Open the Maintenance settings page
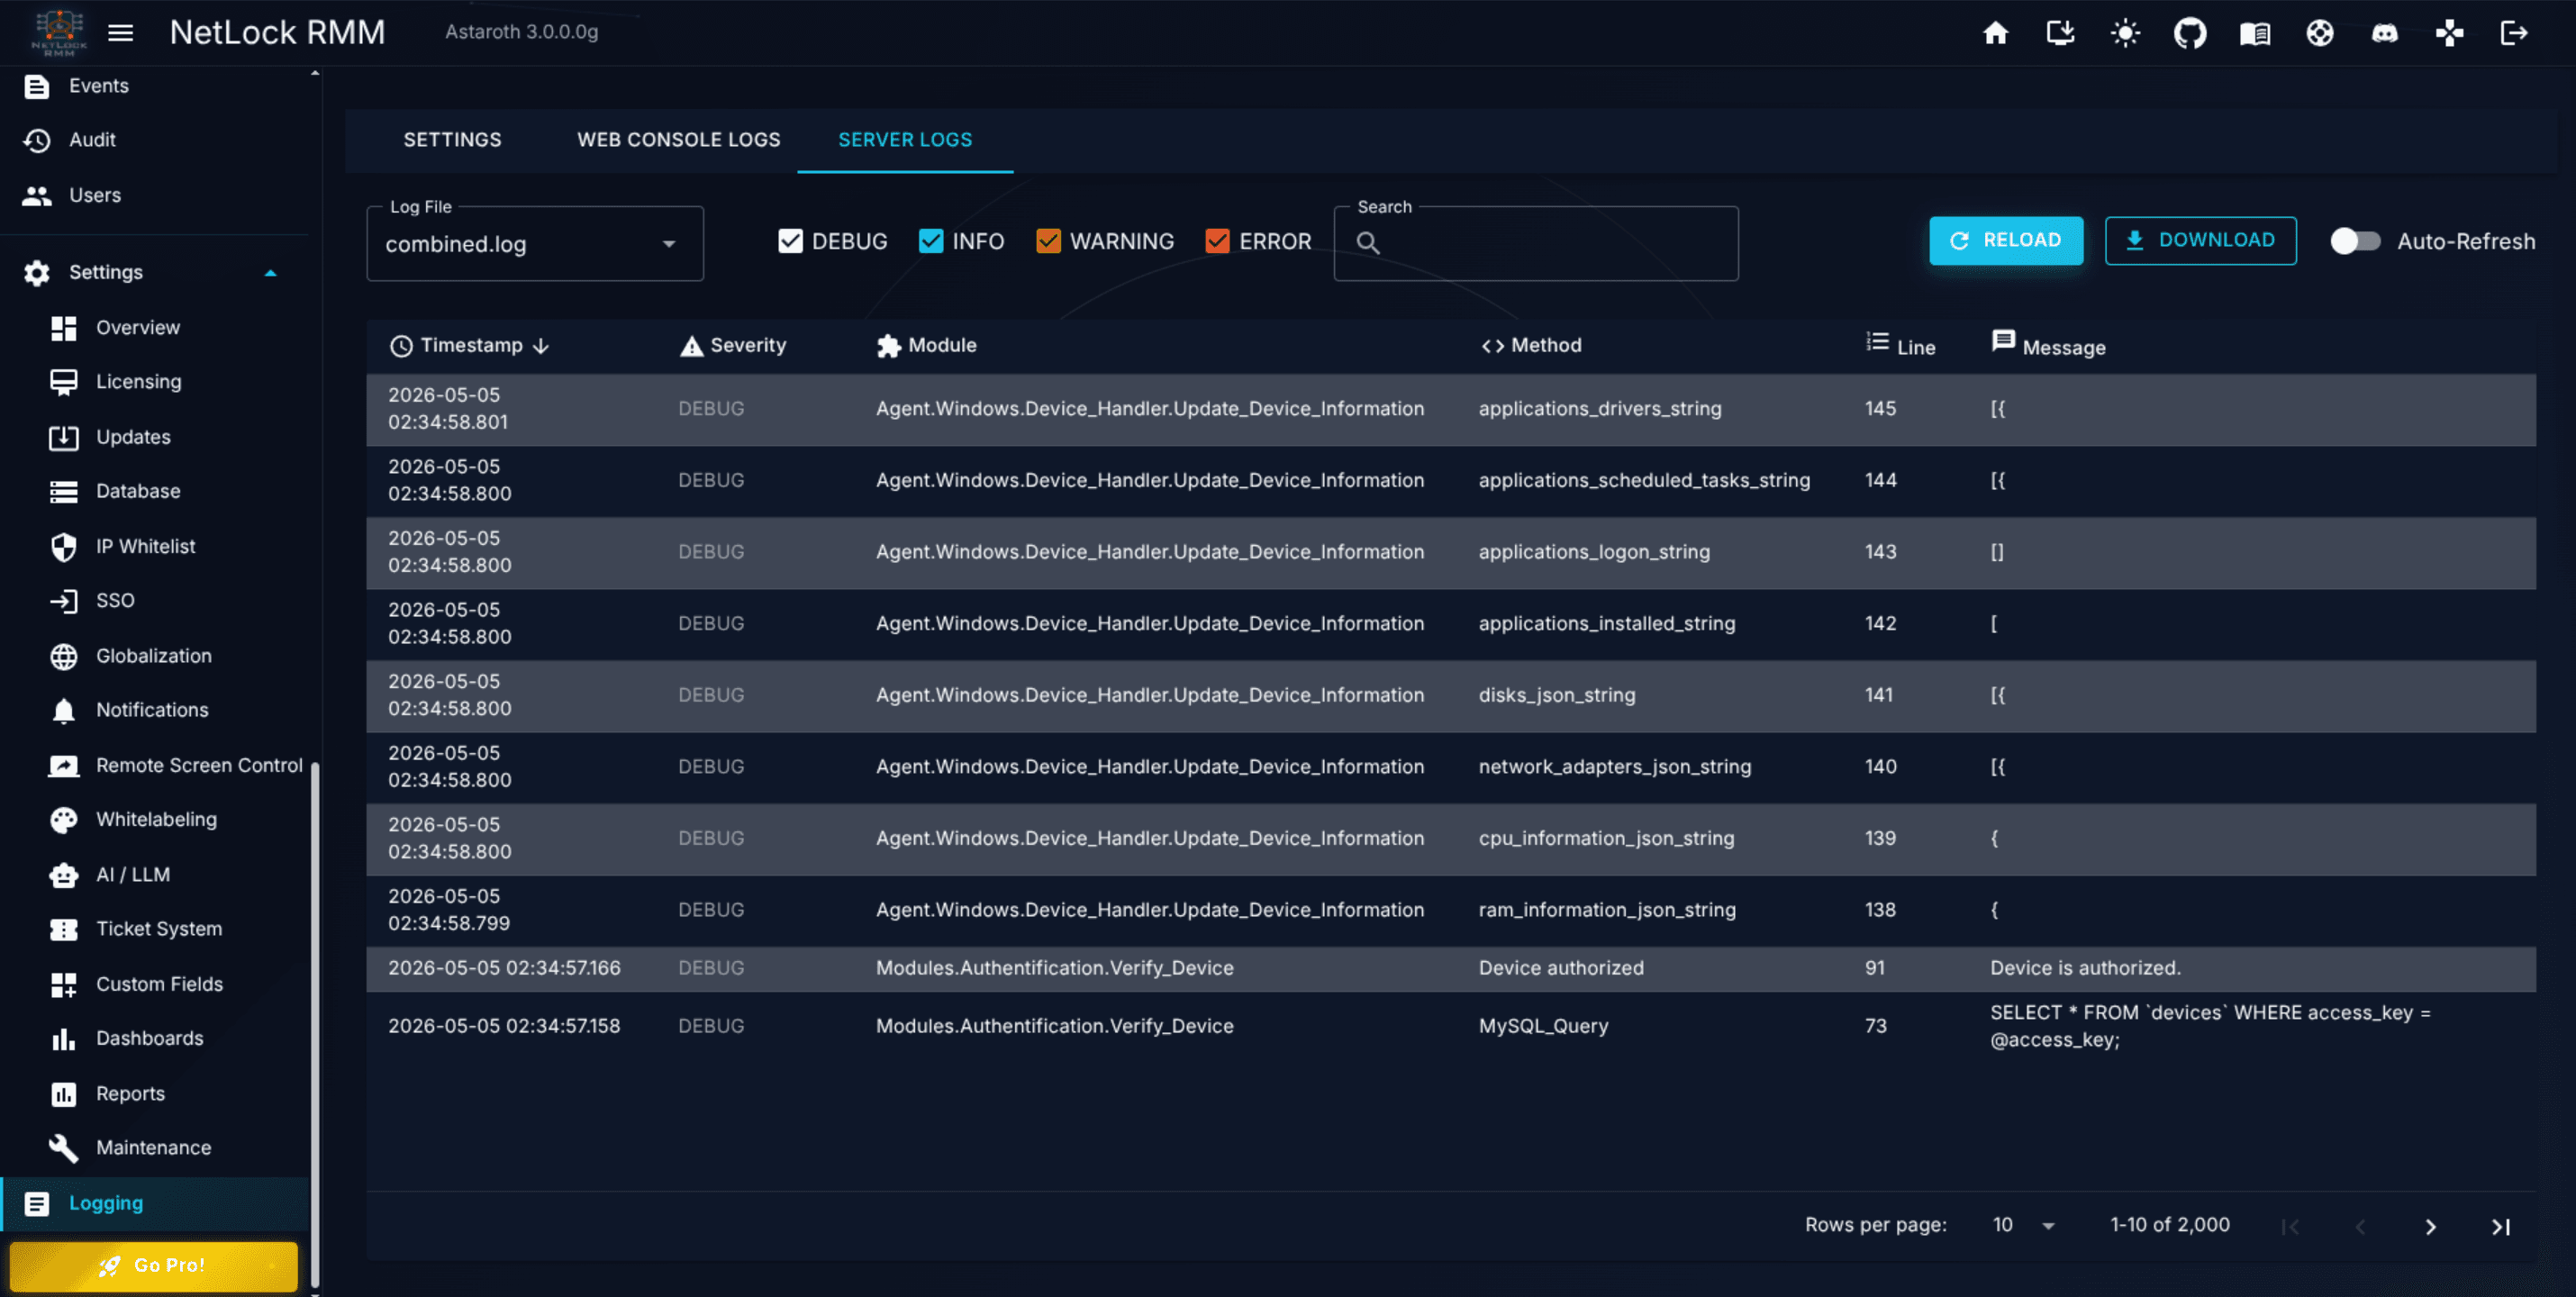Screen dimensions: 2576x1297 [155, 1147]
